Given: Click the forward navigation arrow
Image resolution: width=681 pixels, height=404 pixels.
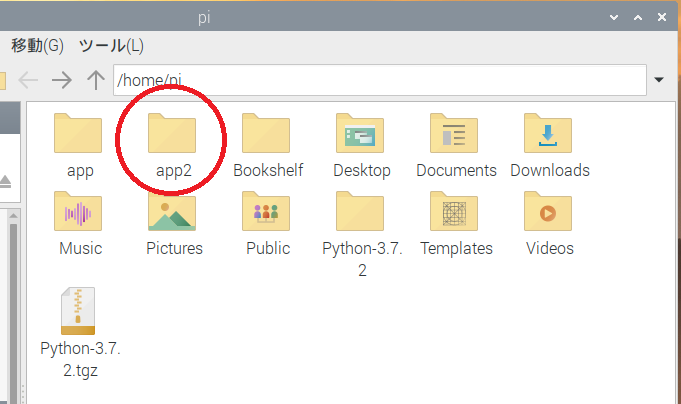Looking at the screenshot, I should click(x=62, y=80).
